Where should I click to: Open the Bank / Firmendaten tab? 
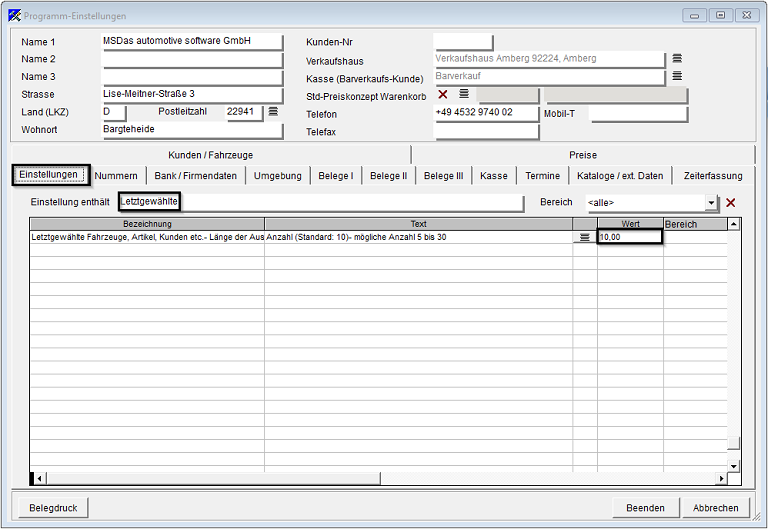coord(195,176)
